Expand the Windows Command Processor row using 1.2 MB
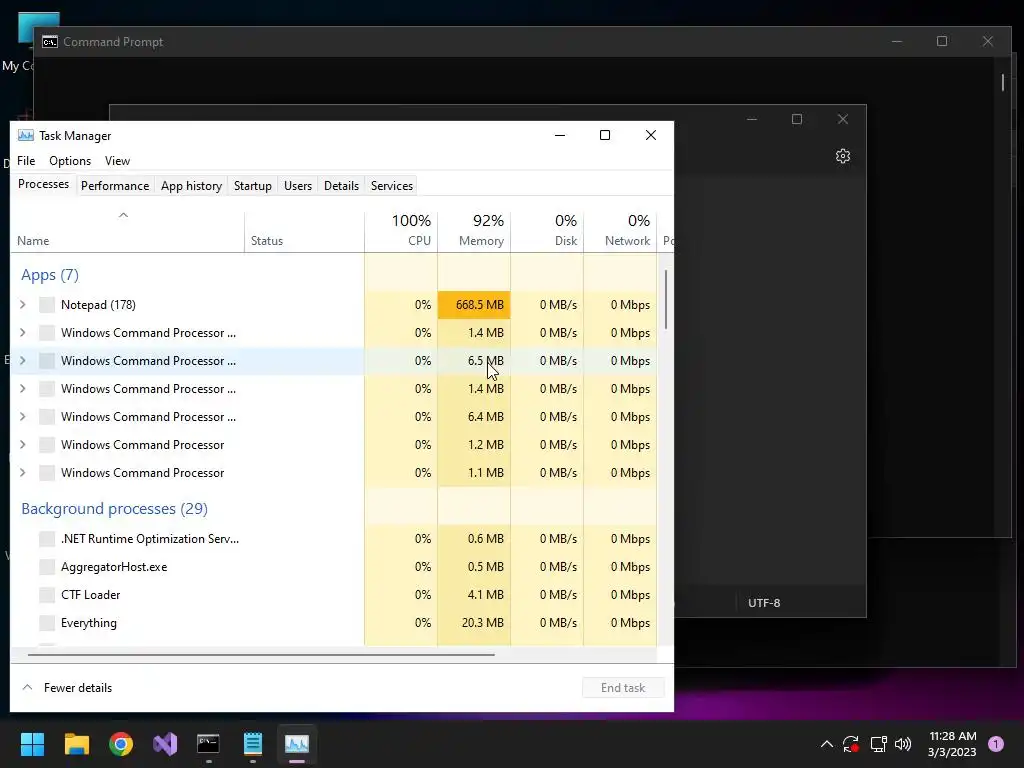Viewport: 1024px width, 768px height. click(23, 445)
